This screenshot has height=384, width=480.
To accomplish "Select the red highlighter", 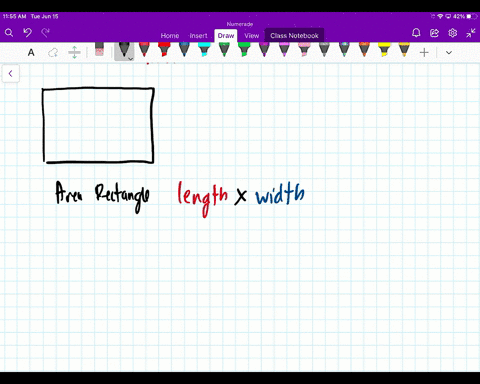I will (x=164, y=49).
